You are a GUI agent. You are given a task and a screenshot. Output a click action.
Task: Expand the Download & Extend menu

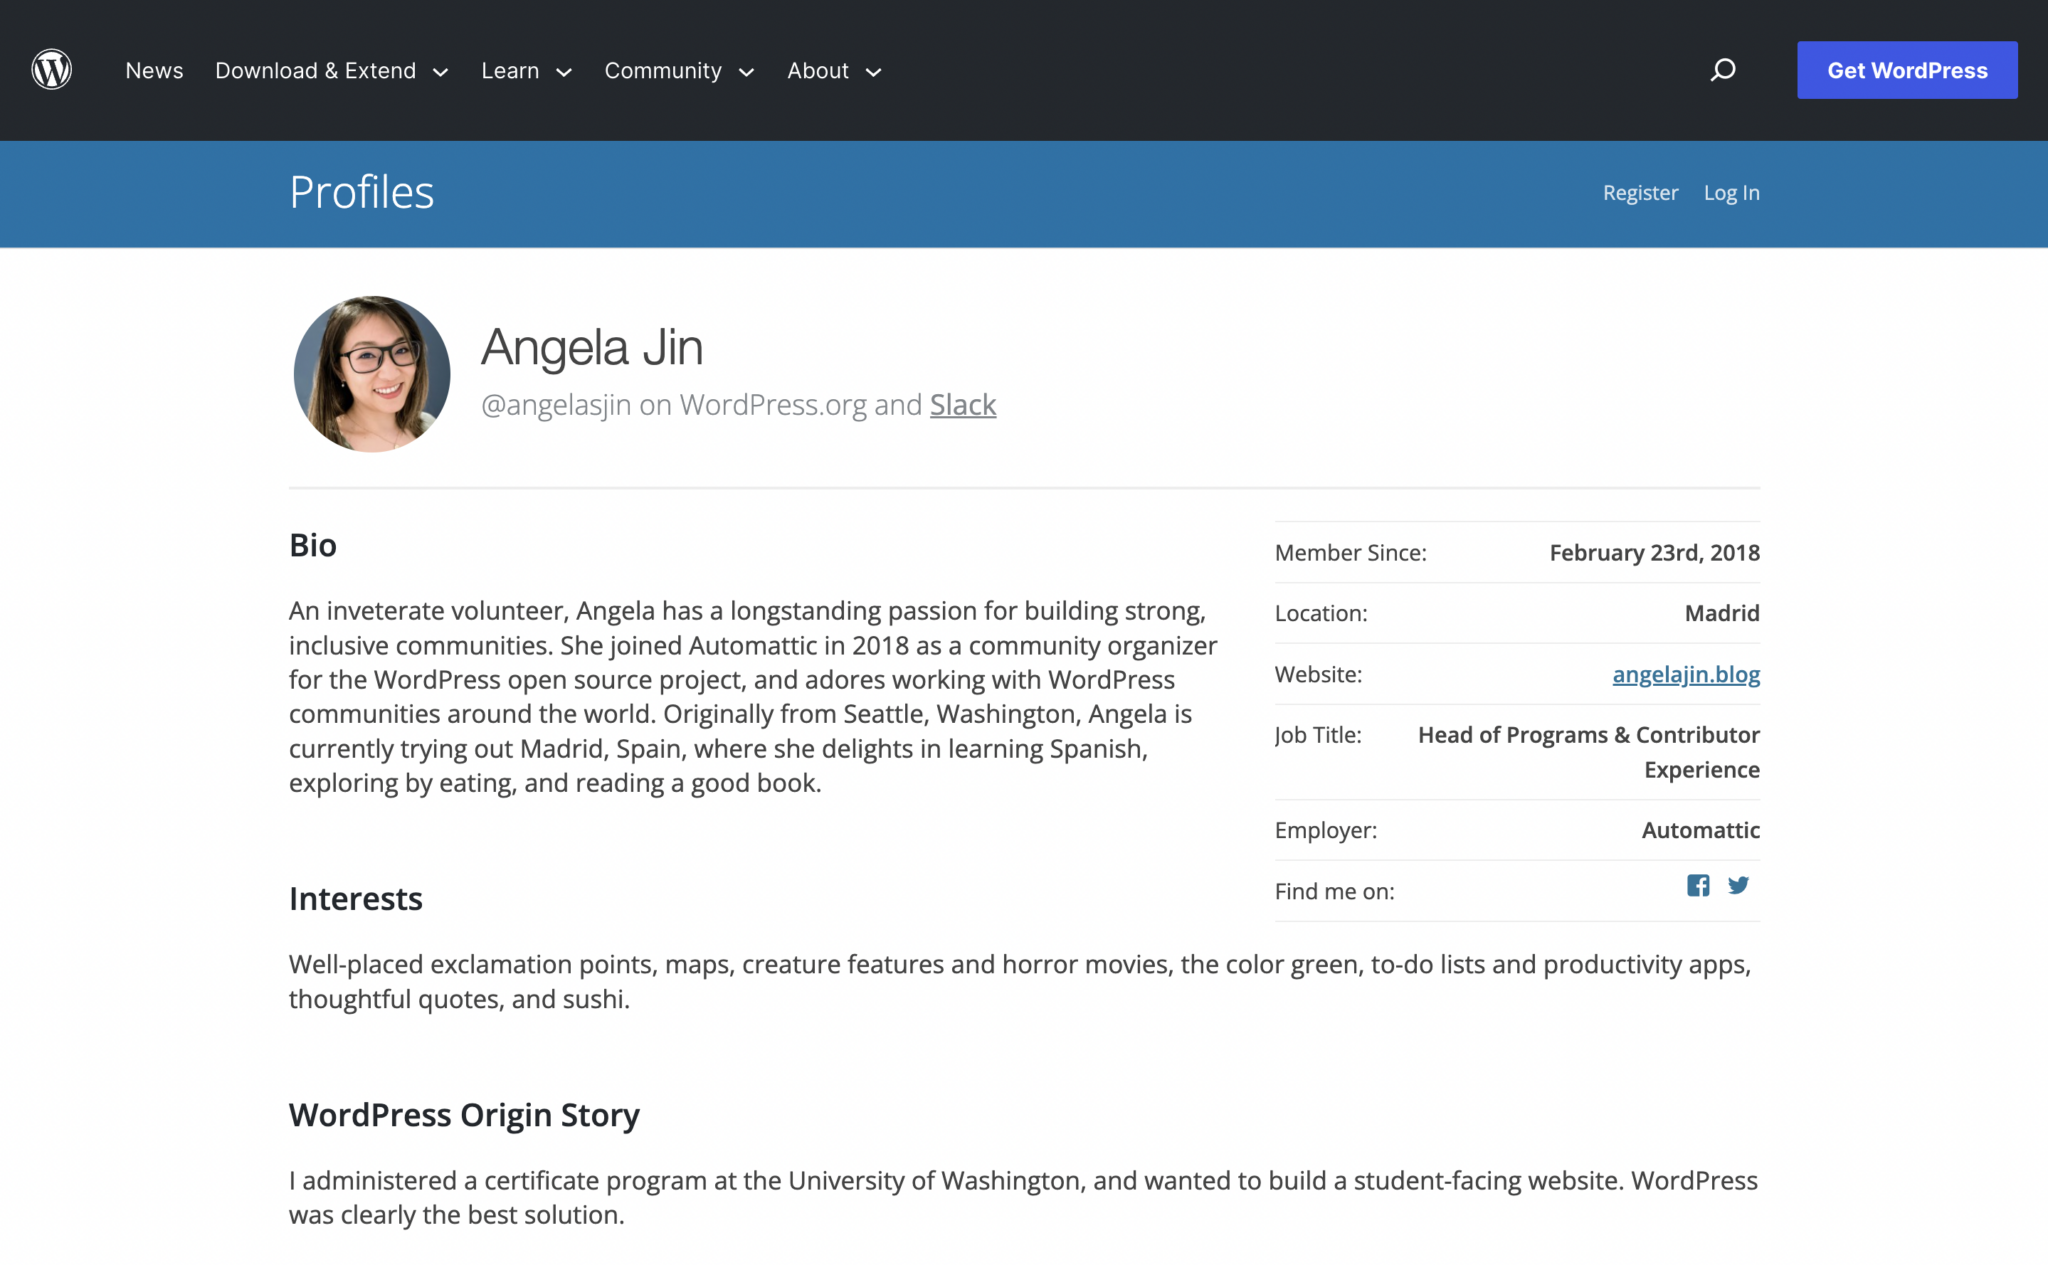[x=332, y=71]
